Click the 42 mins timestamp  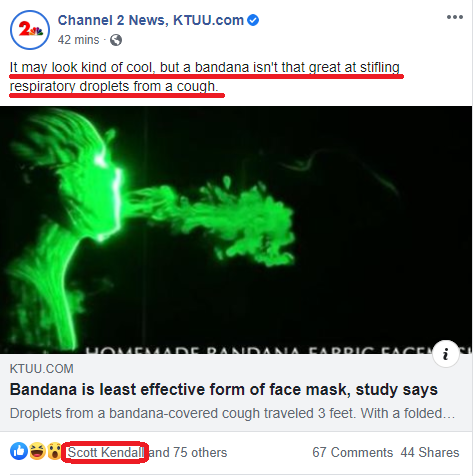78,40
